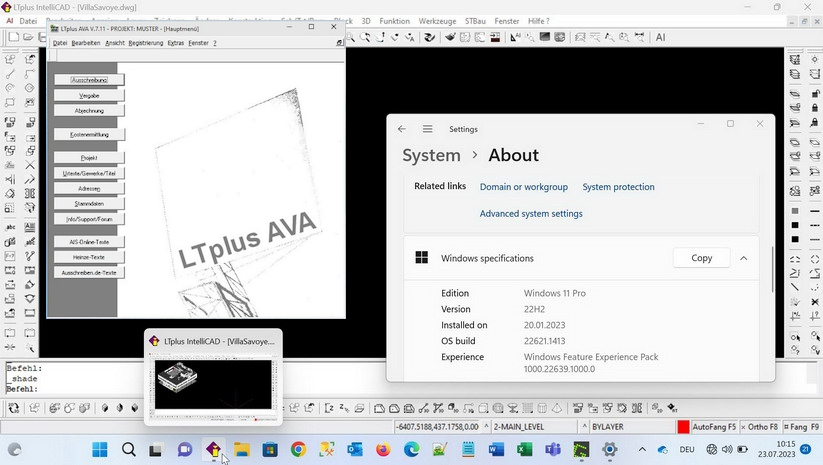Click Domain or workgroup link
Screen dimensions: 823x465
pyautogui.click(x=523, y=187)
